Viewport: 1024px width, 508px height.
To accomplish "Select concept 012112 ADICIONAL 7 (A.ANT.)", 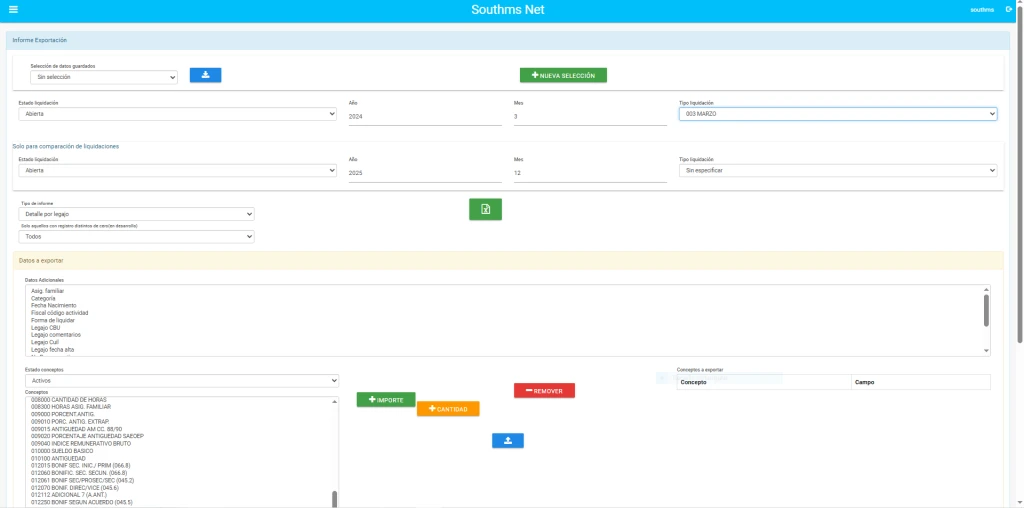I will pos(71,495).
